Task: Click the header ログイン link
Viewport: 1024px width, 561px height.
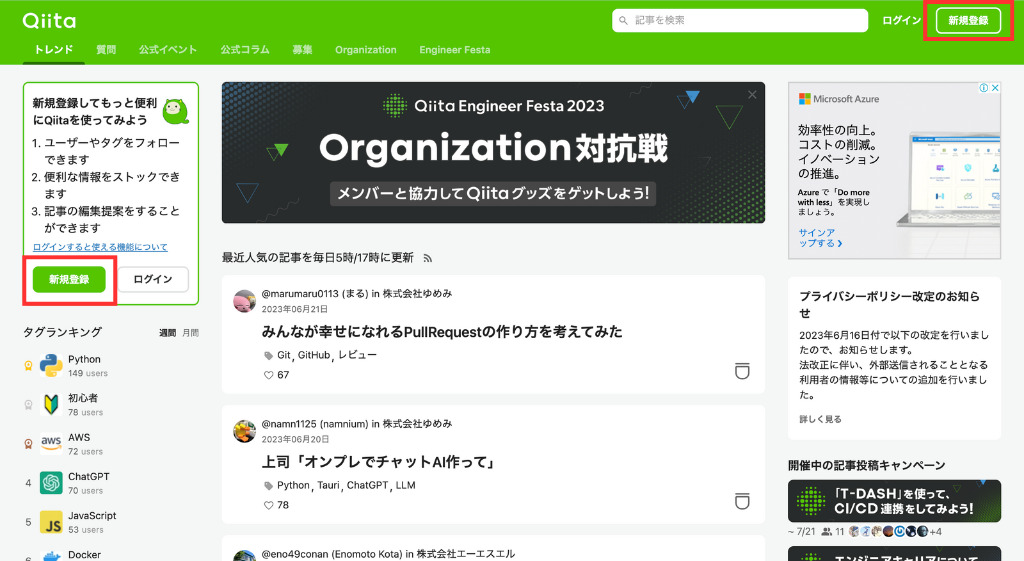Action: tap(901, 20)
